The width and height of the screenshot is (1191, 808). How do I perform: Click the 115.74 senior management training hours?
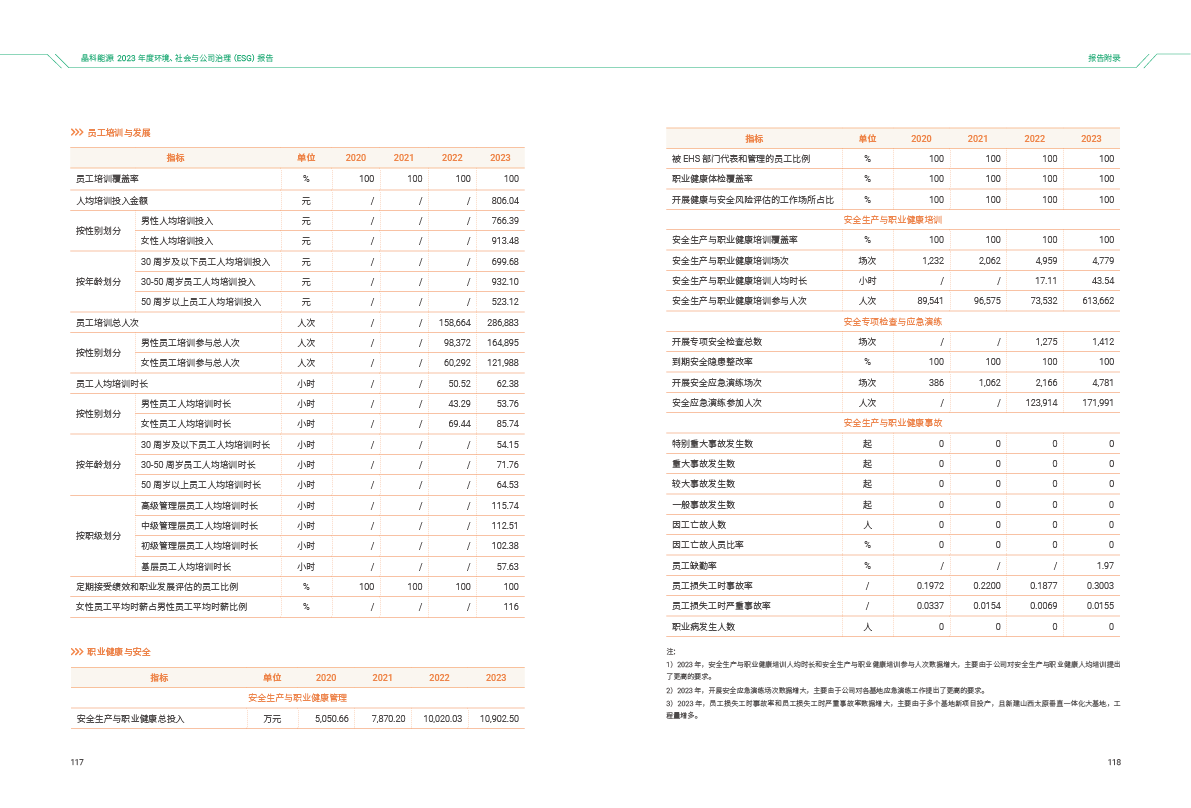pyautogui.click(x=505, y=506)
